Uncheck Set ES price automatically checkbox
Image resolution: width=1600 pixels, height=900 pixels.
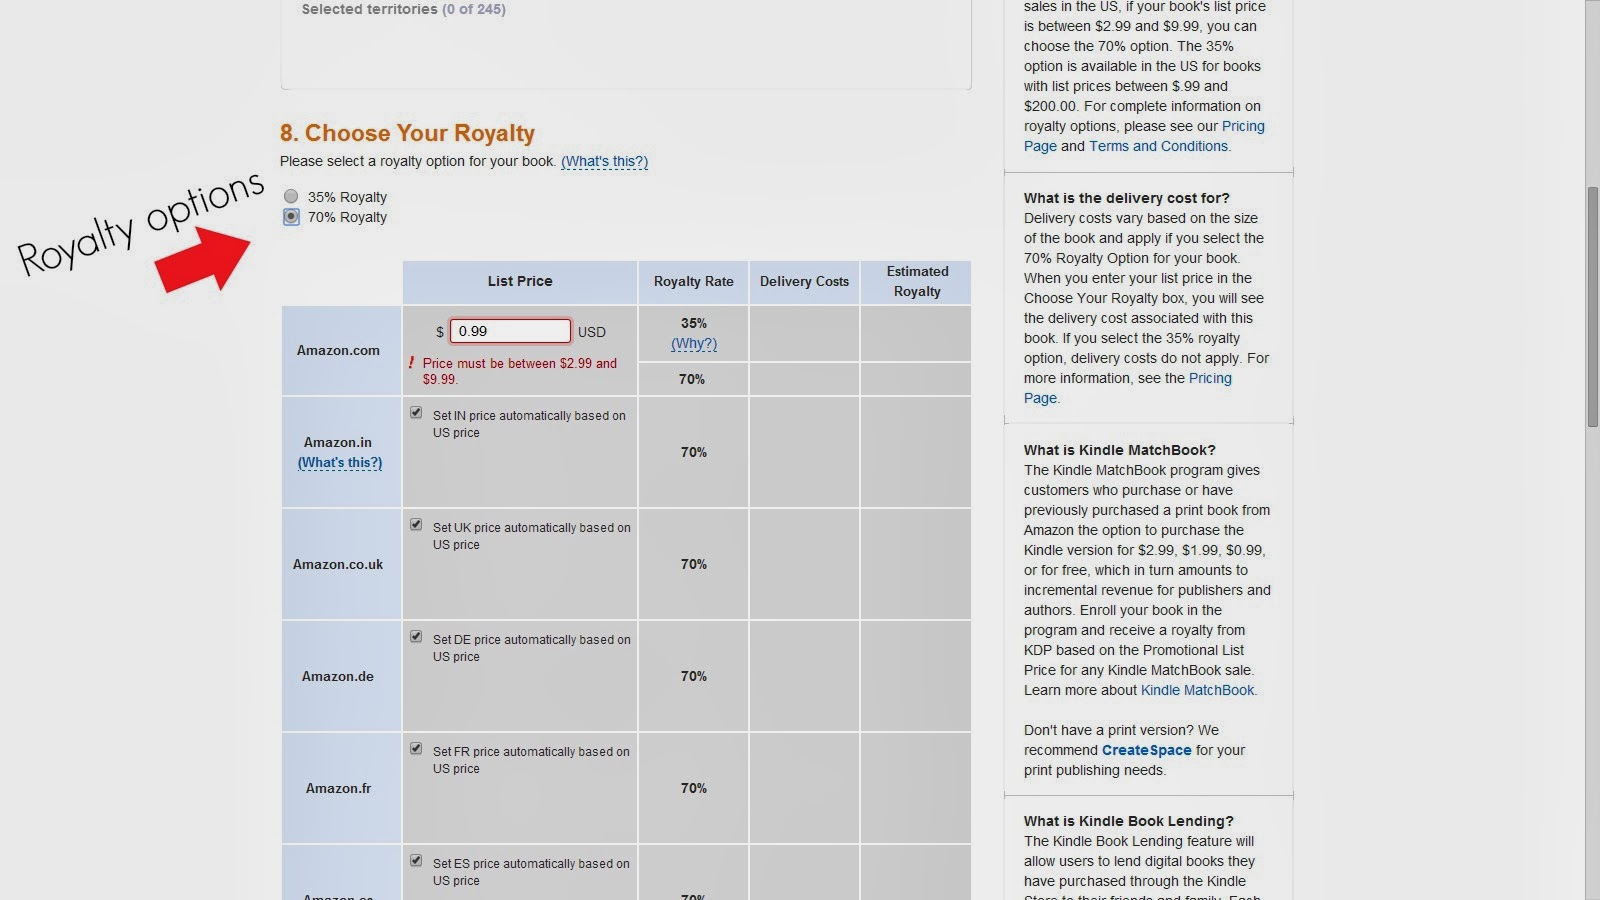pyautogui.click(x=416, y=860)
